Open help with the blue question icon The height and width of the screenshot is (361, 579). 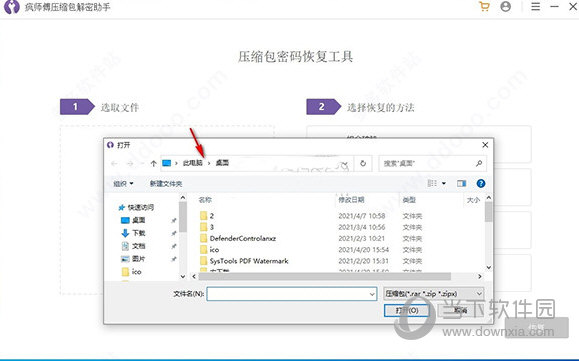481,183
